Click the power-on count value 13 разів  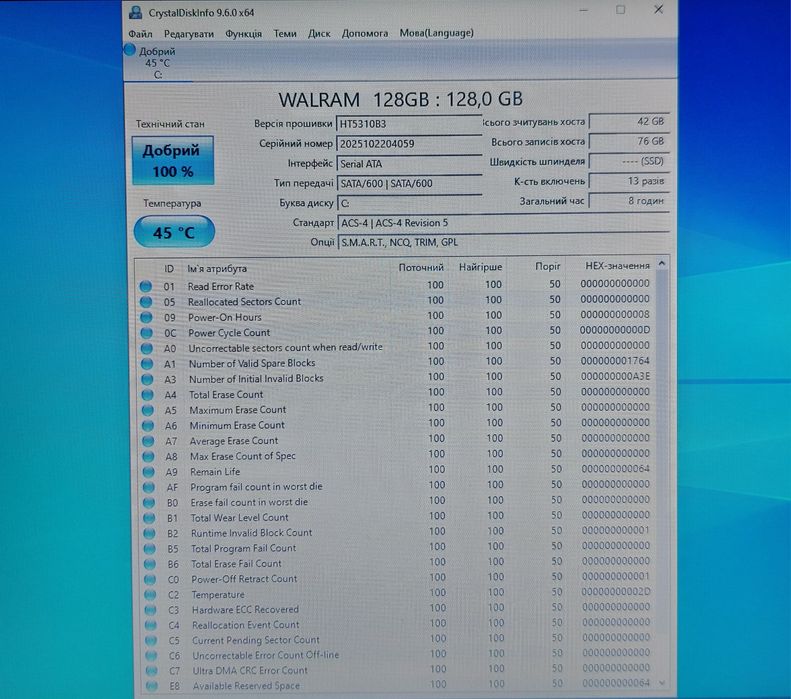pos(629,181)
